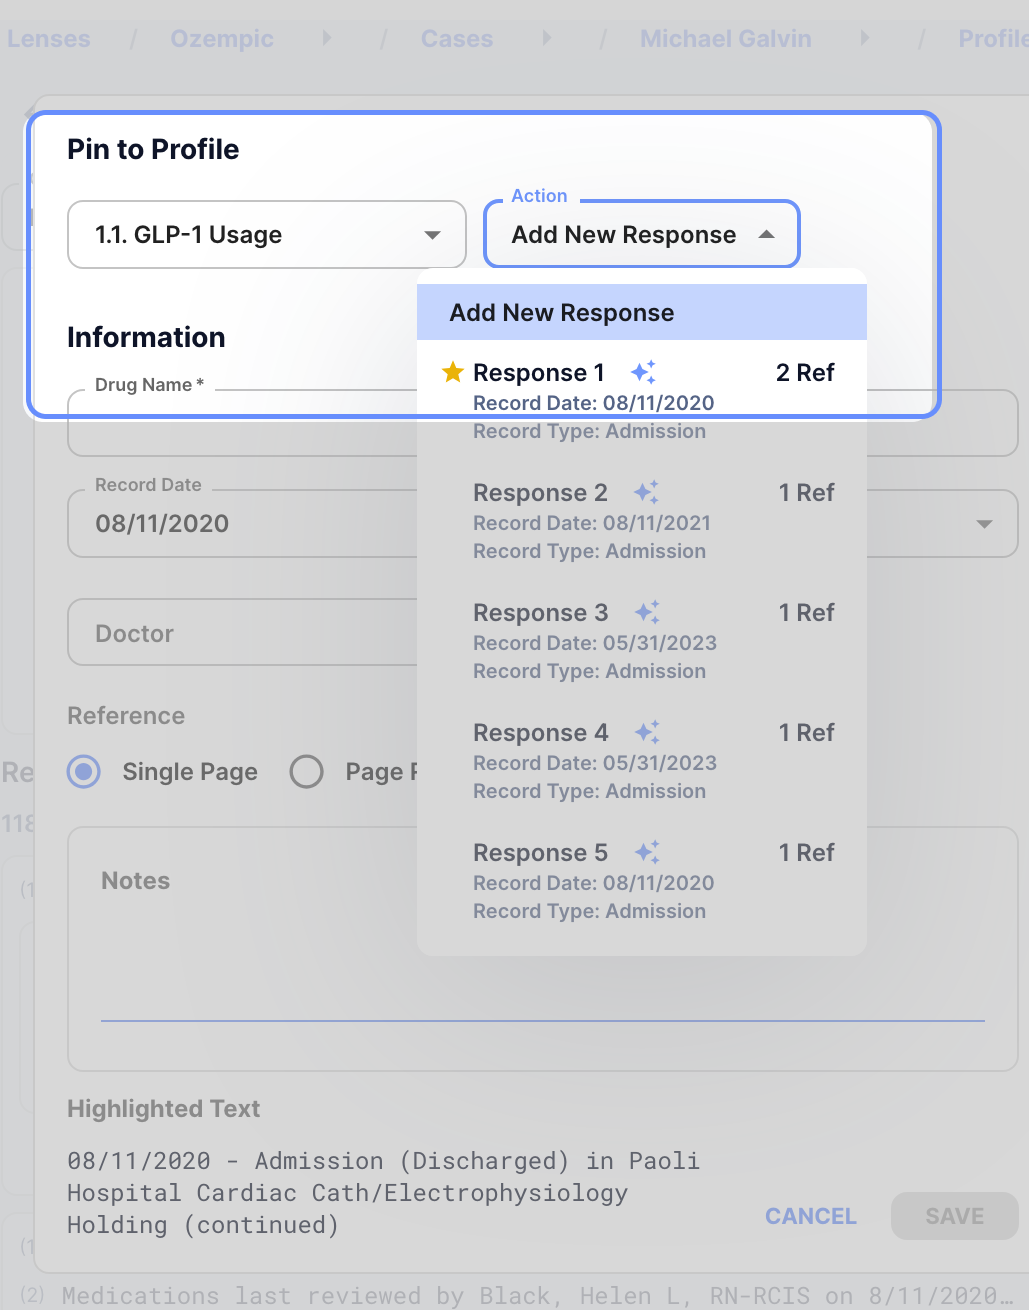
Task: Click the dropdown arrow right of Record Date row
Action: click(984, 524)
